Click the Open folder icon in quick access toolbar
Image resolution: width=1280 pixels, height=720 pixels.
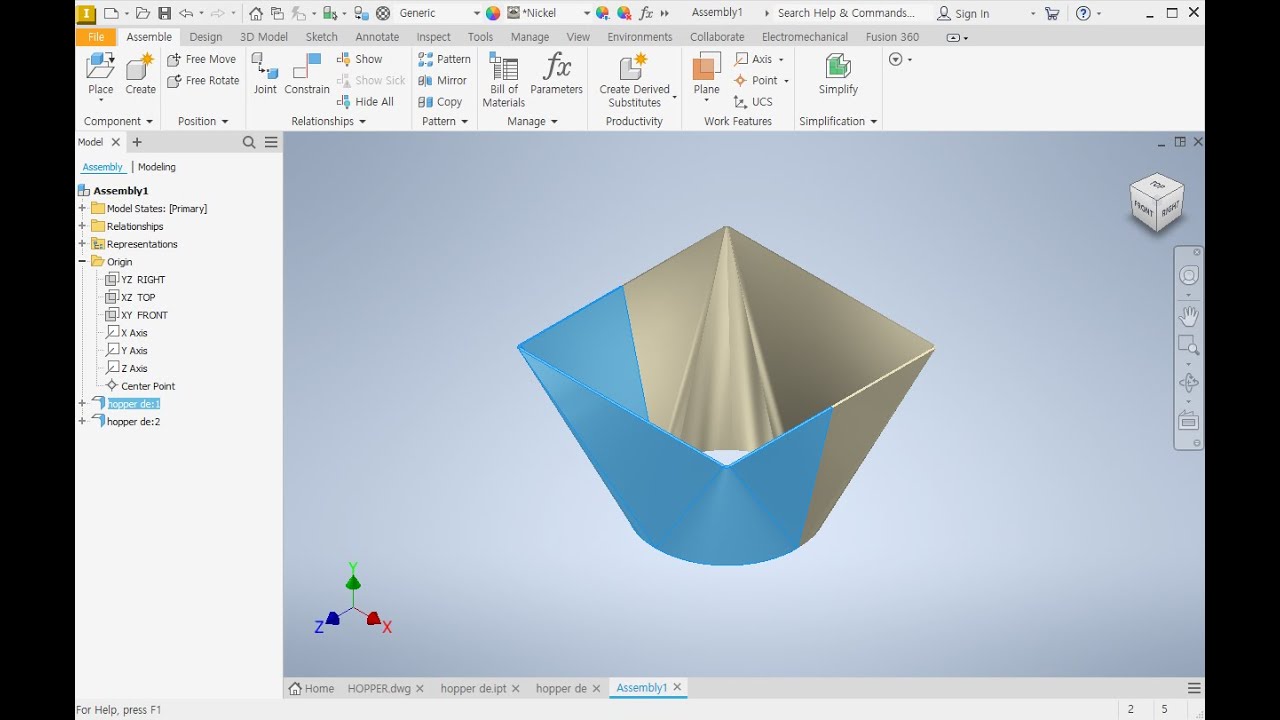[142, 13]
